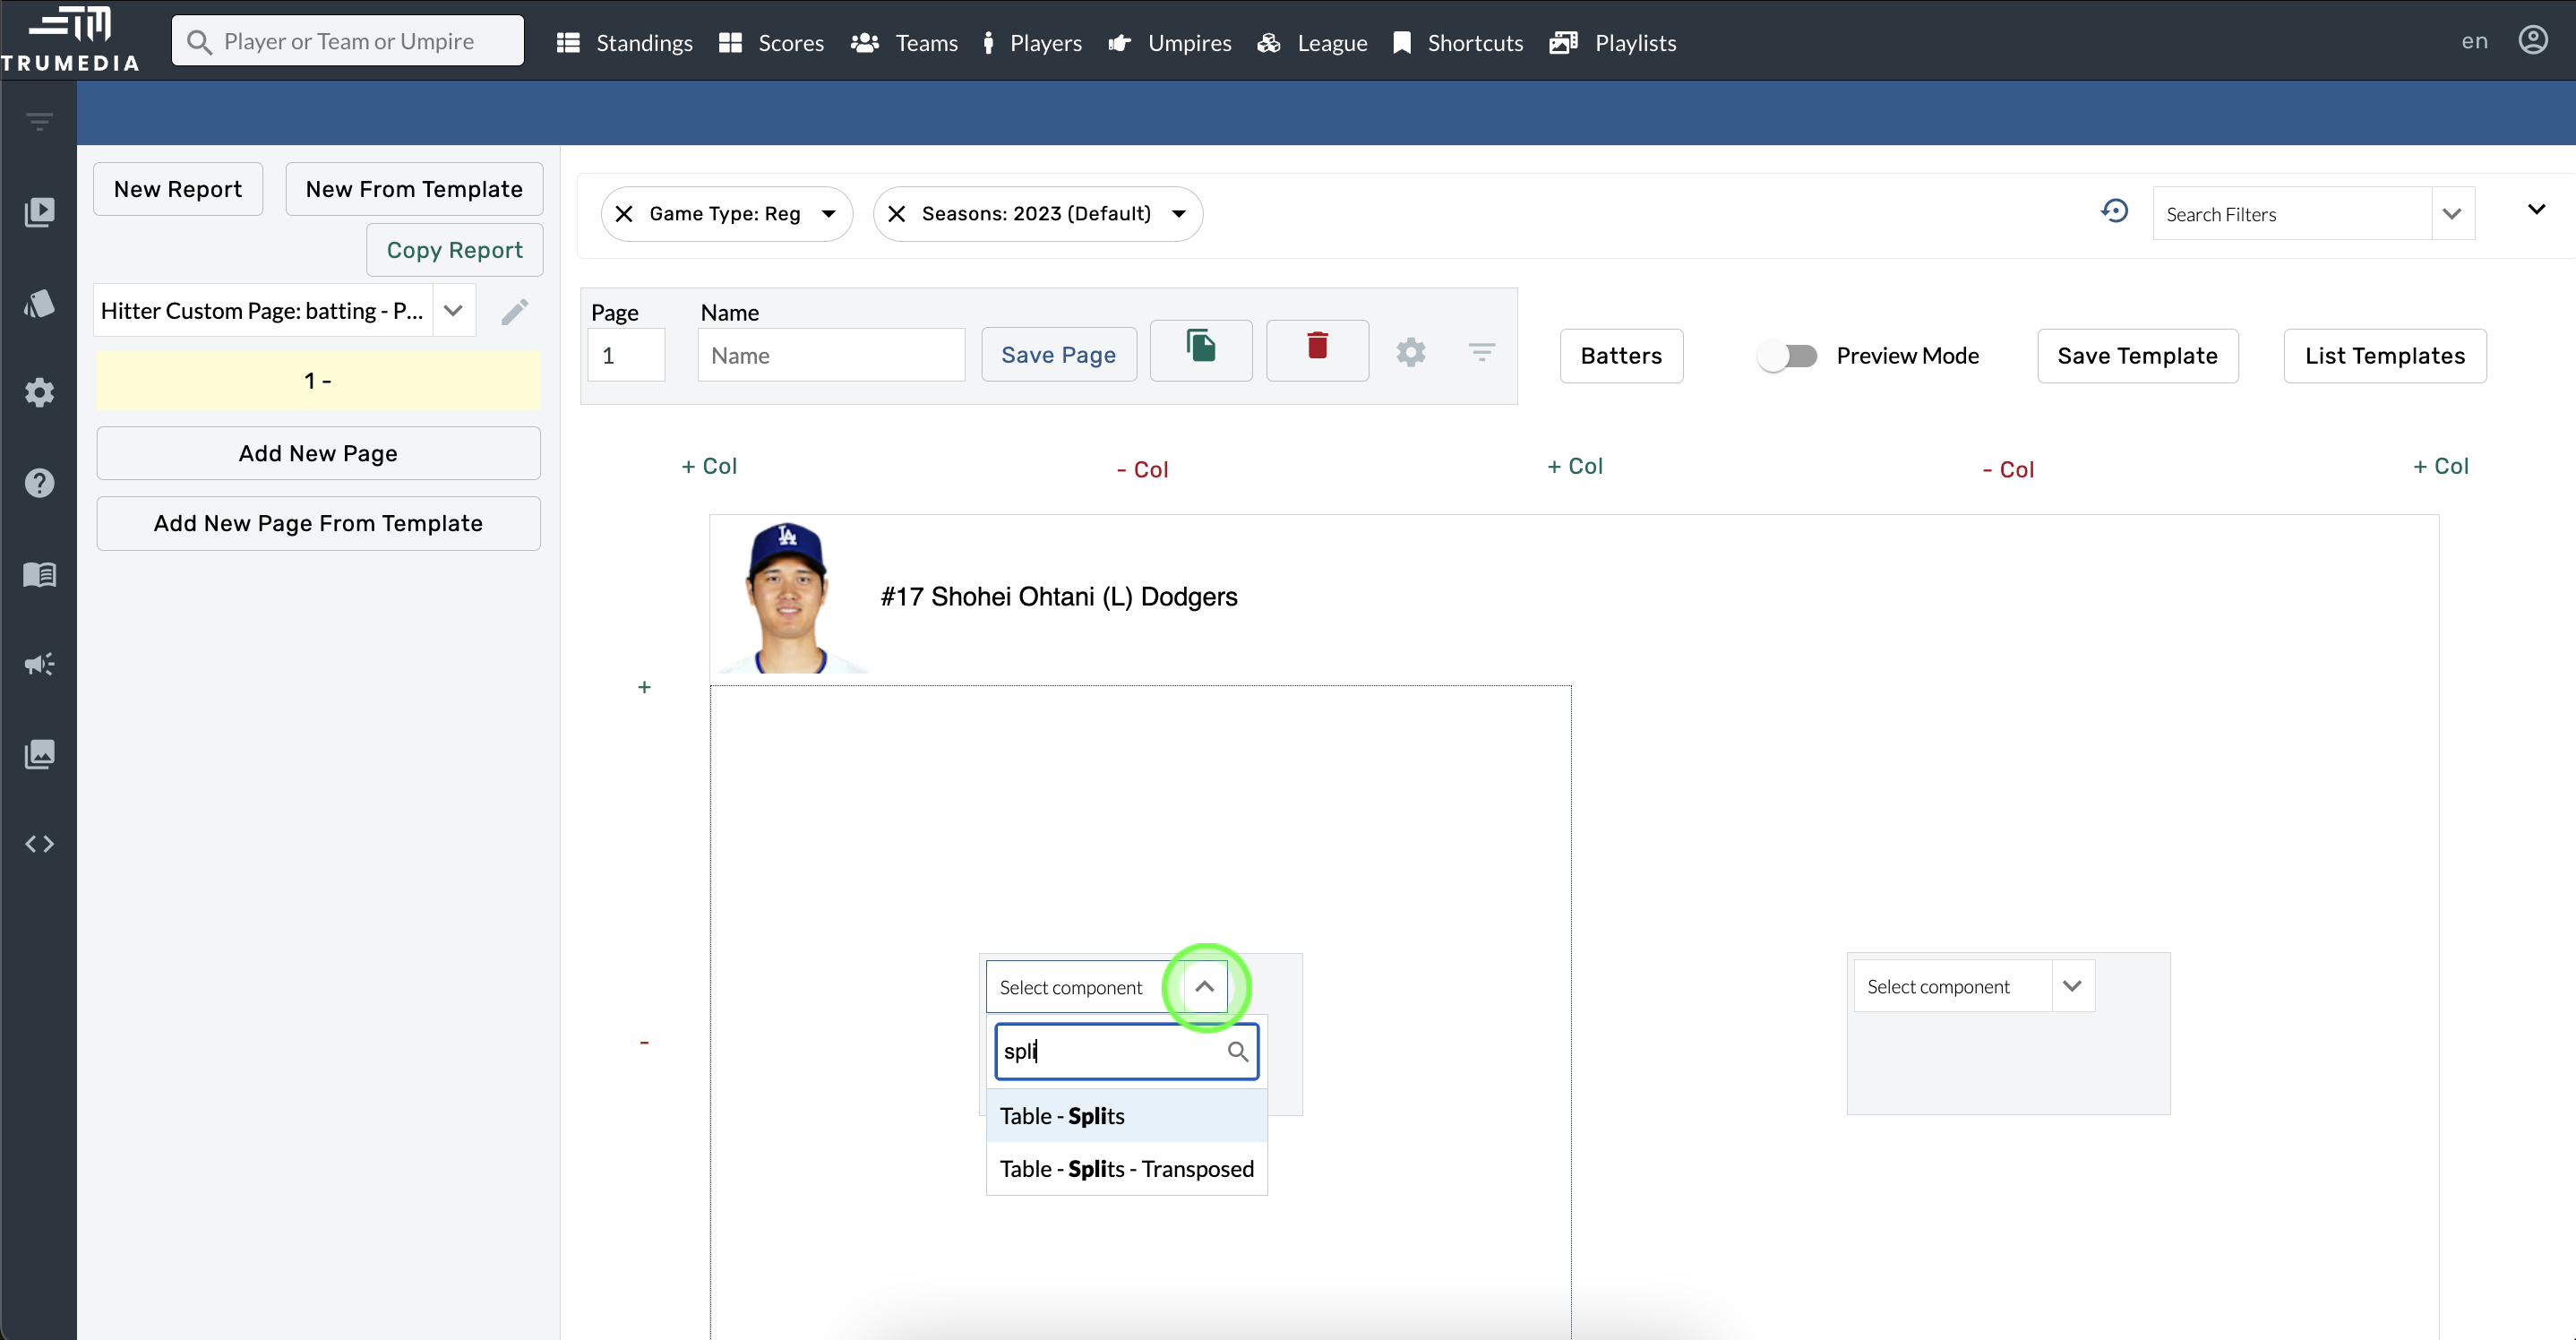This screenshot has height=1340, width=2576.
Task: Remove Seasons 2023 filter
Action: [x=897, y=214]
